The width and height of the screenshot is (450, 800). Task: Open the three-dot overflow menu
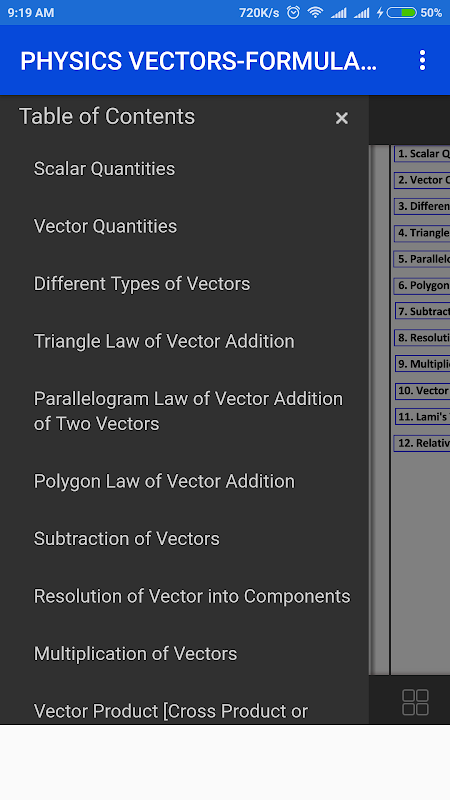(422, 60)
